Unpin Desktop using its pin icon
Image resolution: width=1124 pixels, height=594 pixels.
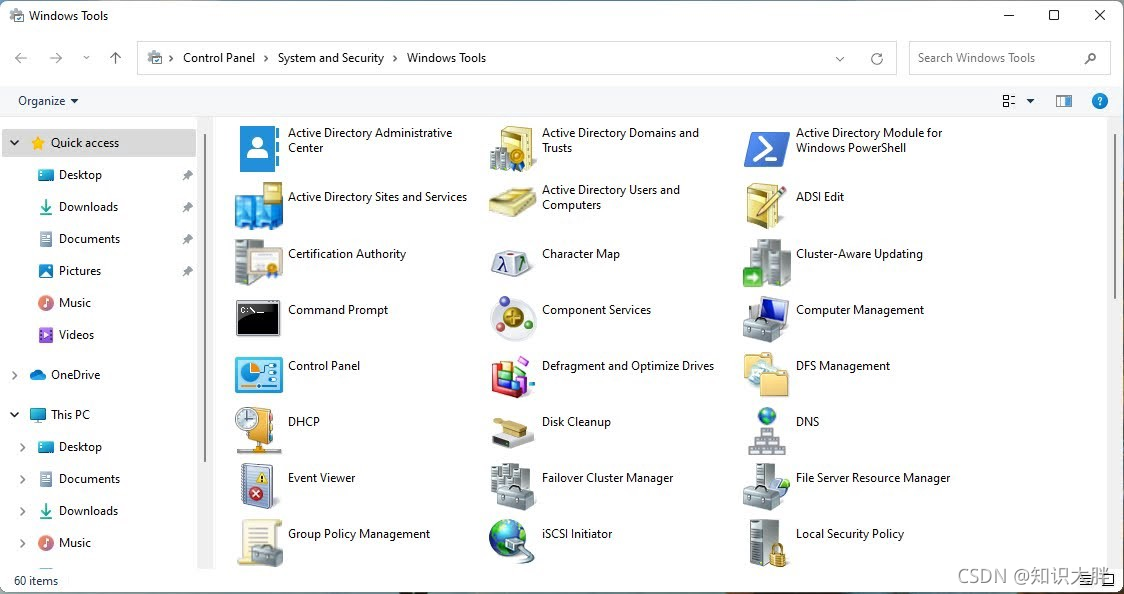(187, 175)
